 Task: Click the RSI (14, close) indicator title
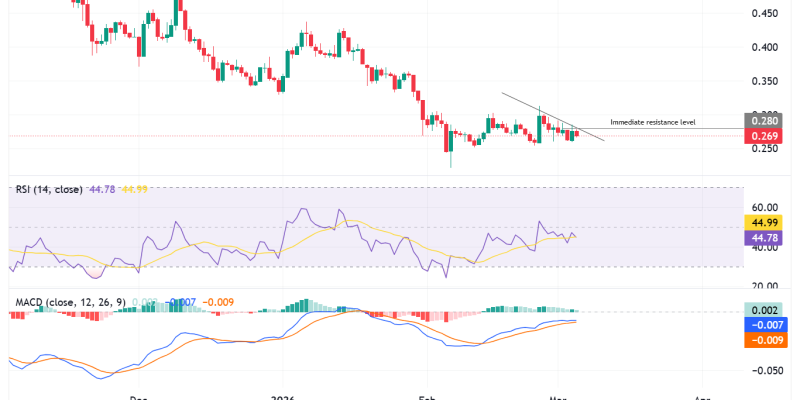(x=49, y=189)
